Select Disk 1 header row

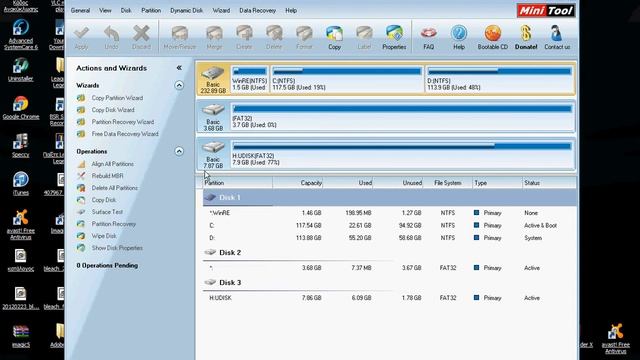tap(390, 198)
